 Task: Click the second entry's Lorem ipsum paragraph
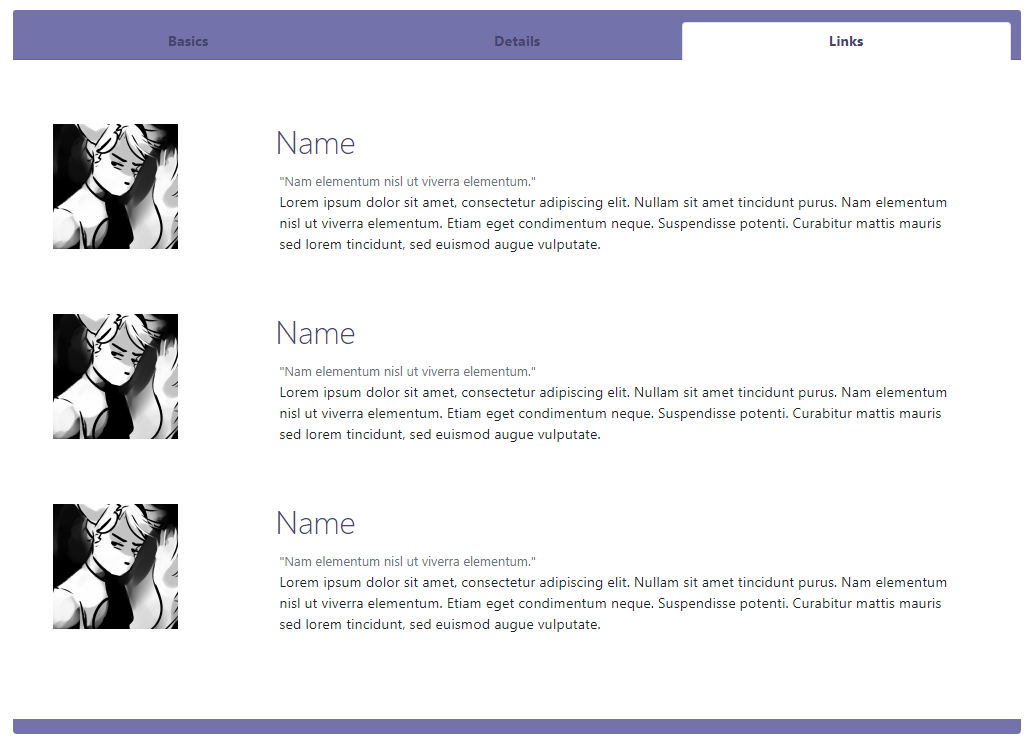click(x=613, y=414)
